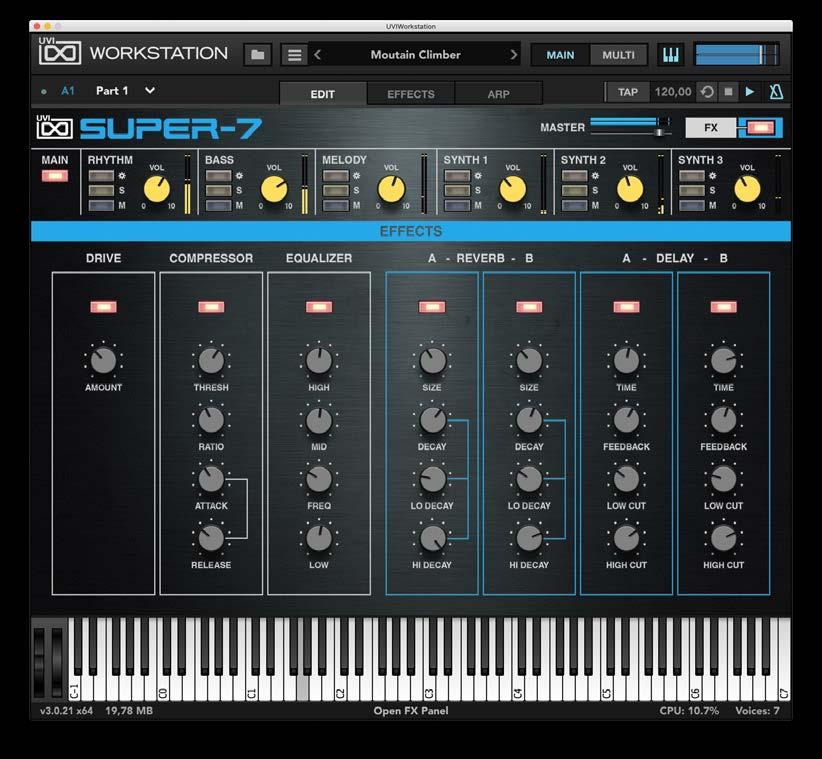Open the folder browser icon
Viewport: 822px width, 759px height.
click(257, 55)
